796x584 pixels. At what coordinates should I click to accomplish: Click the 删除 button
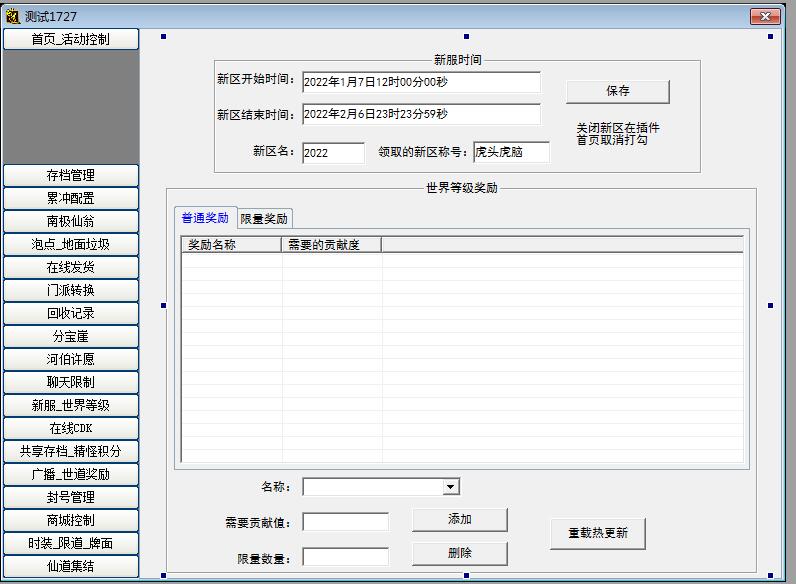[459, 553]
